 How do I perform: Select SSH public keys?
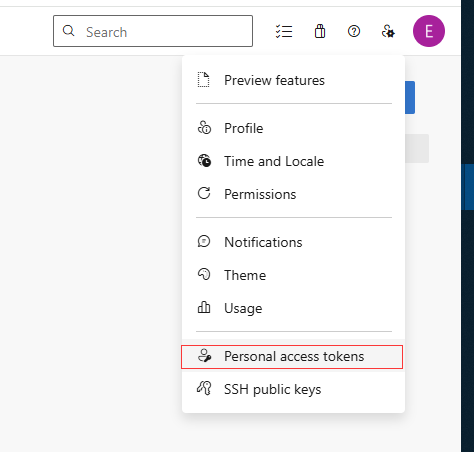tap(293, 389)
